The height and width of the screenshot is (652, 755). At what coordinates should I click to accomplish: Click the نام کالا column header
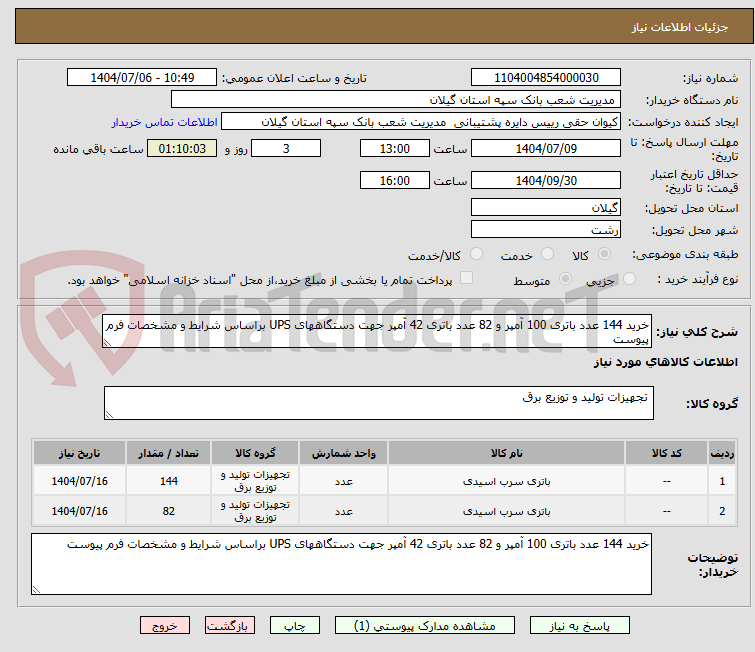506,453
